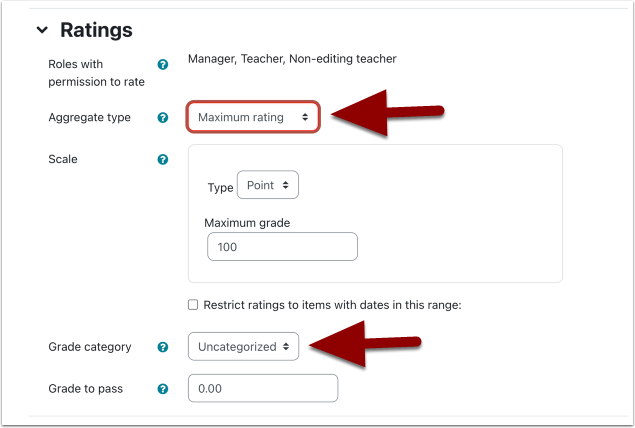
Task: Open the Grade to pass help icon
Action: 163,389
